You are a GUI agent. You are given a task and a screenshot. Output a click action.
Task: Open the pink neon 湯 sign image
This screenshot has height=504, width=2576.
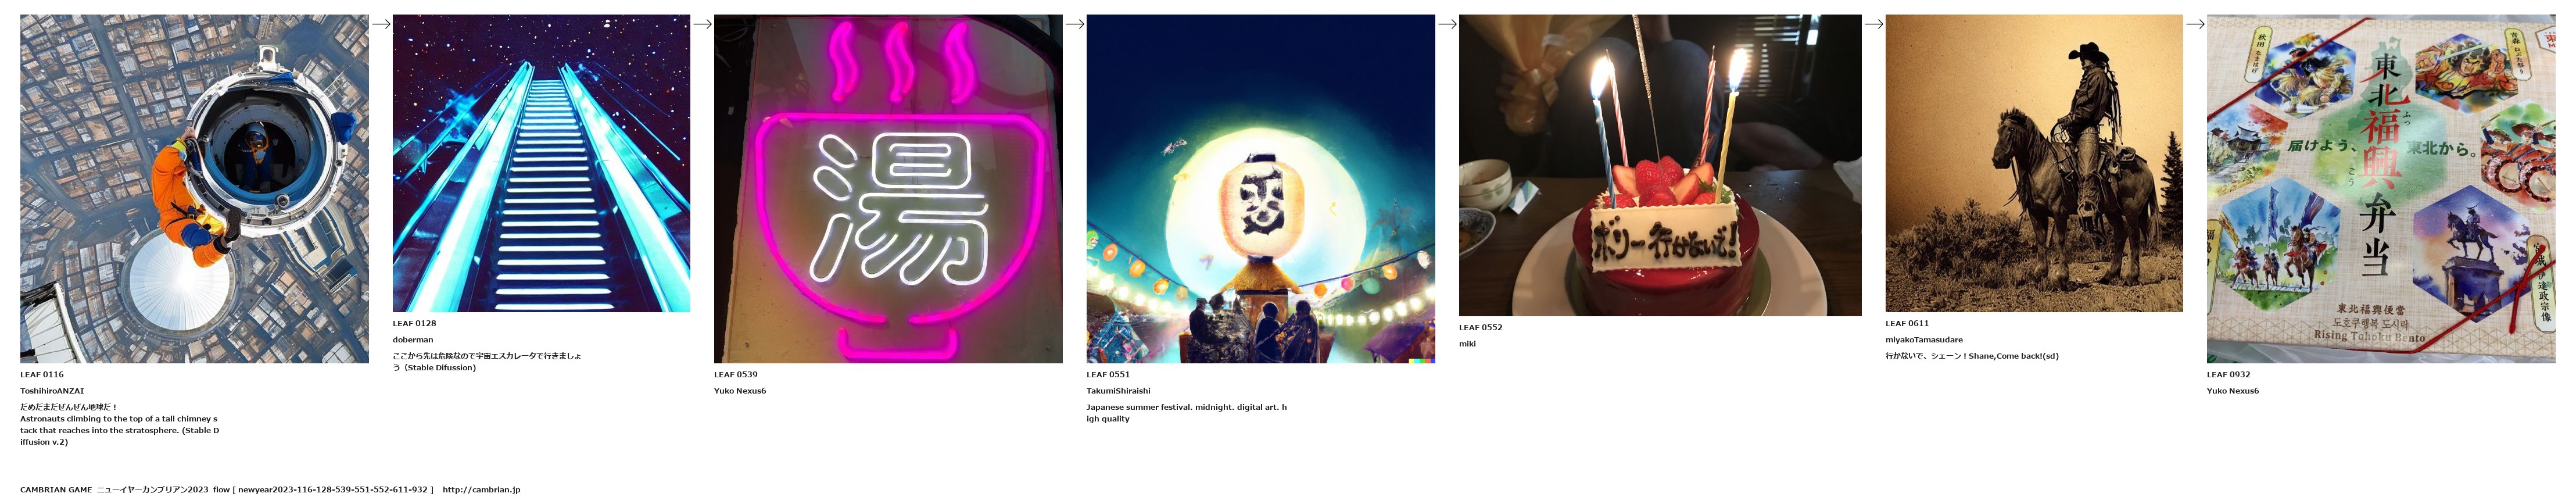coord(888,188)
